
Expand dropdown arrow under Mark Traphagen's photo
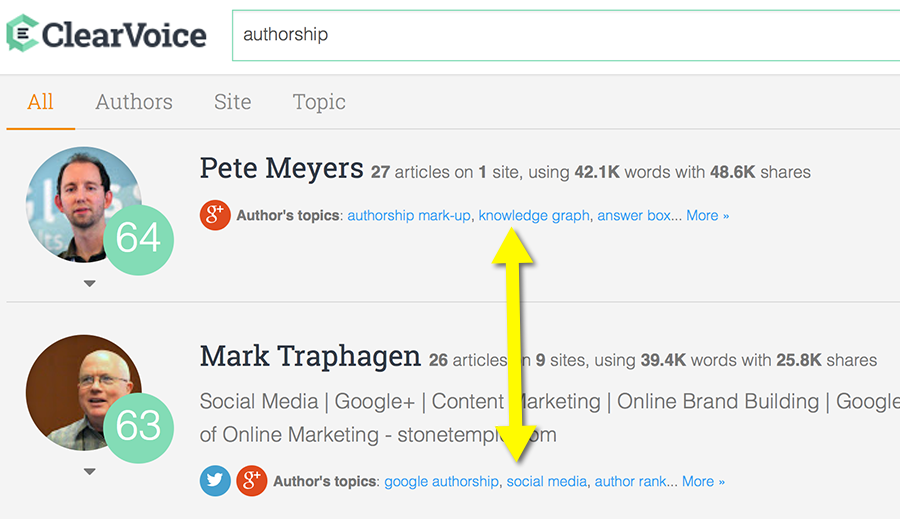[89, 471]
